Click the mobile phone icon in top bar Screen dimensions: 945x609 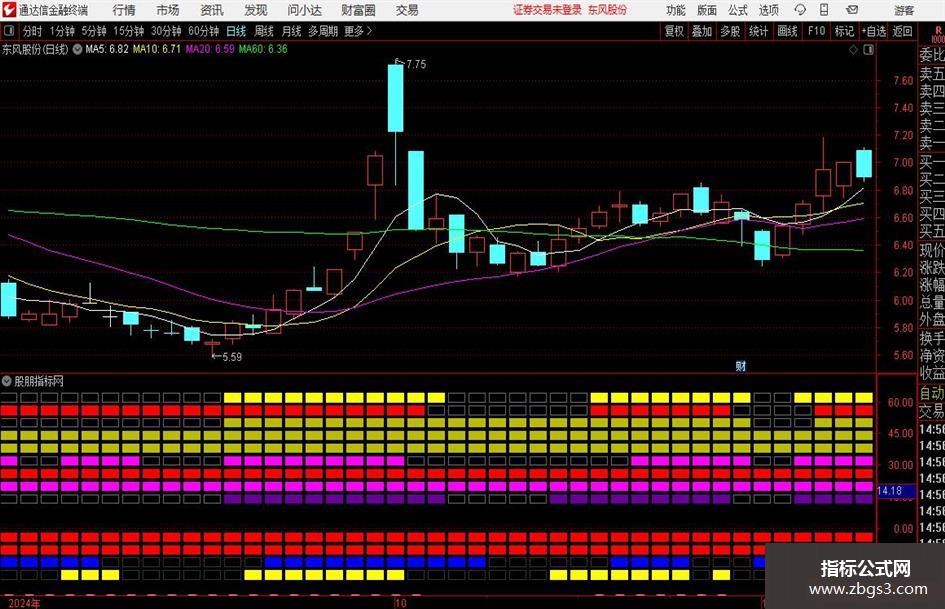click(x=824, y=10)
